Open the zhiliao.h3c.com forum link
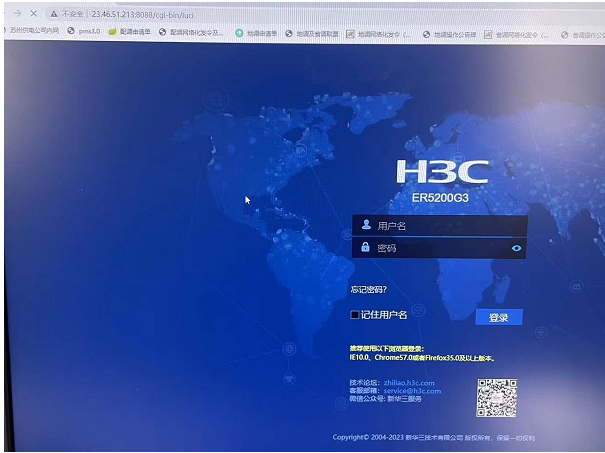This screenshot has height=453, width=605. tap(409, 383)
